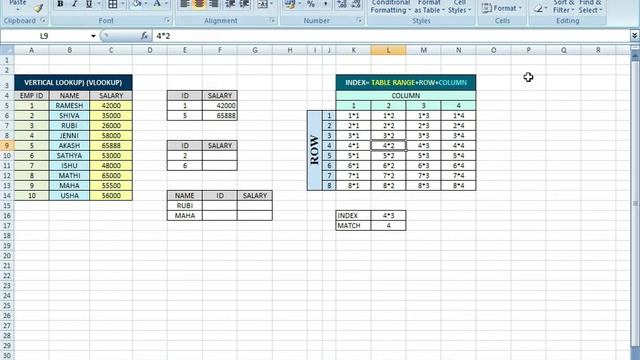Select the INDEX label cell
The width and height of the screenshot is (640, 360).
point(353,216)
